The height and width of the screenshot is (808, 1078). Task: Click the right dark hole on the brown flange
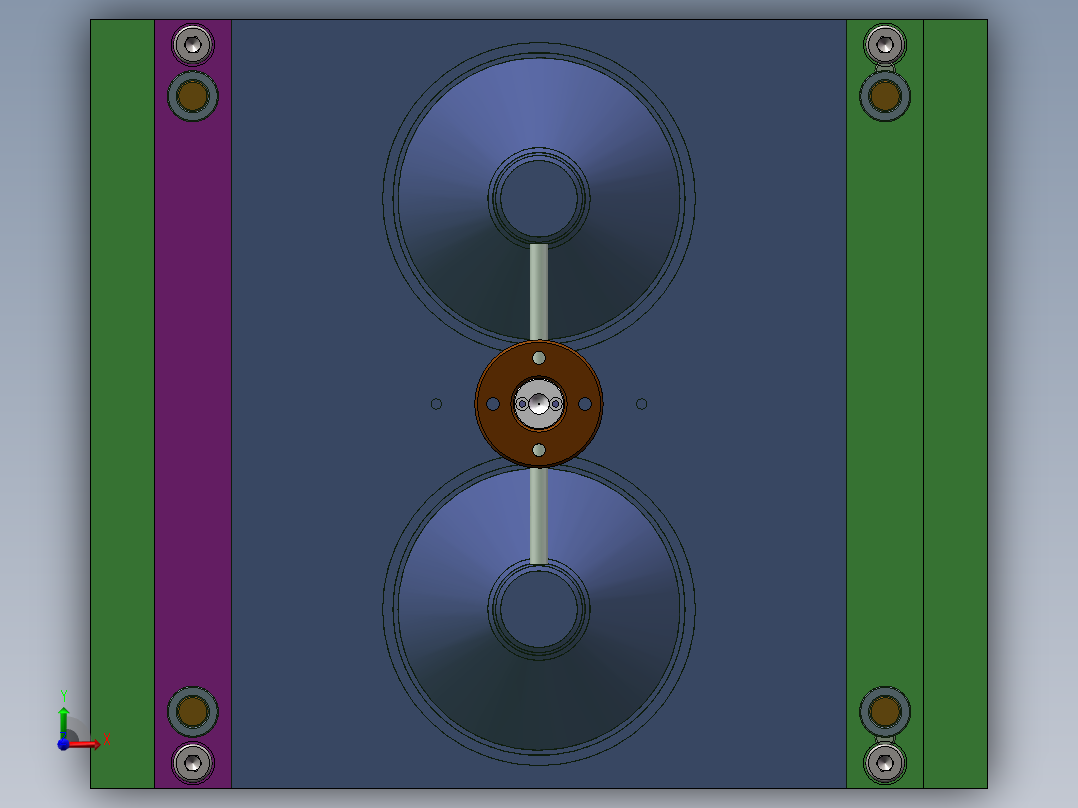tap(585, 404)
